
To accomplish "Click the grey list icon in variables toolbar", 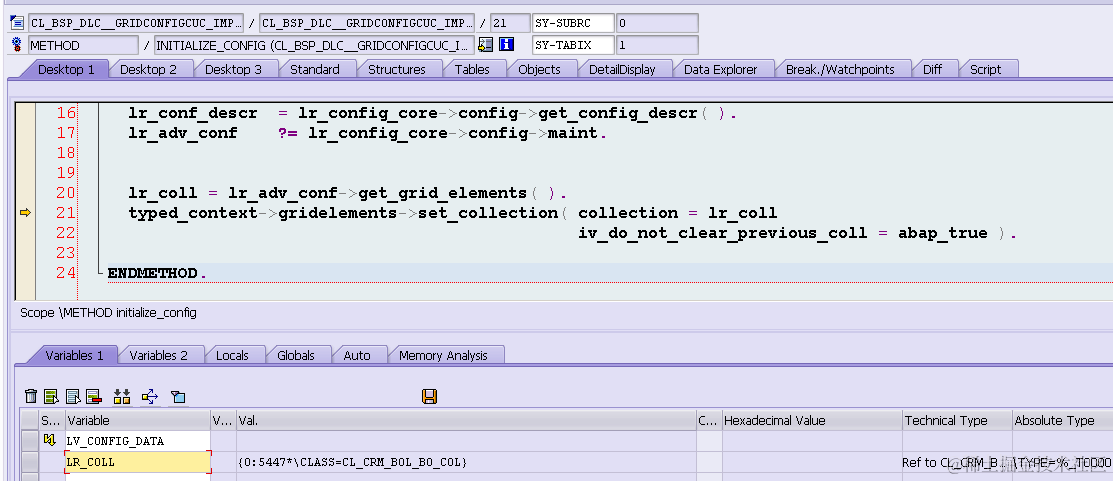I will pos(72,397).
